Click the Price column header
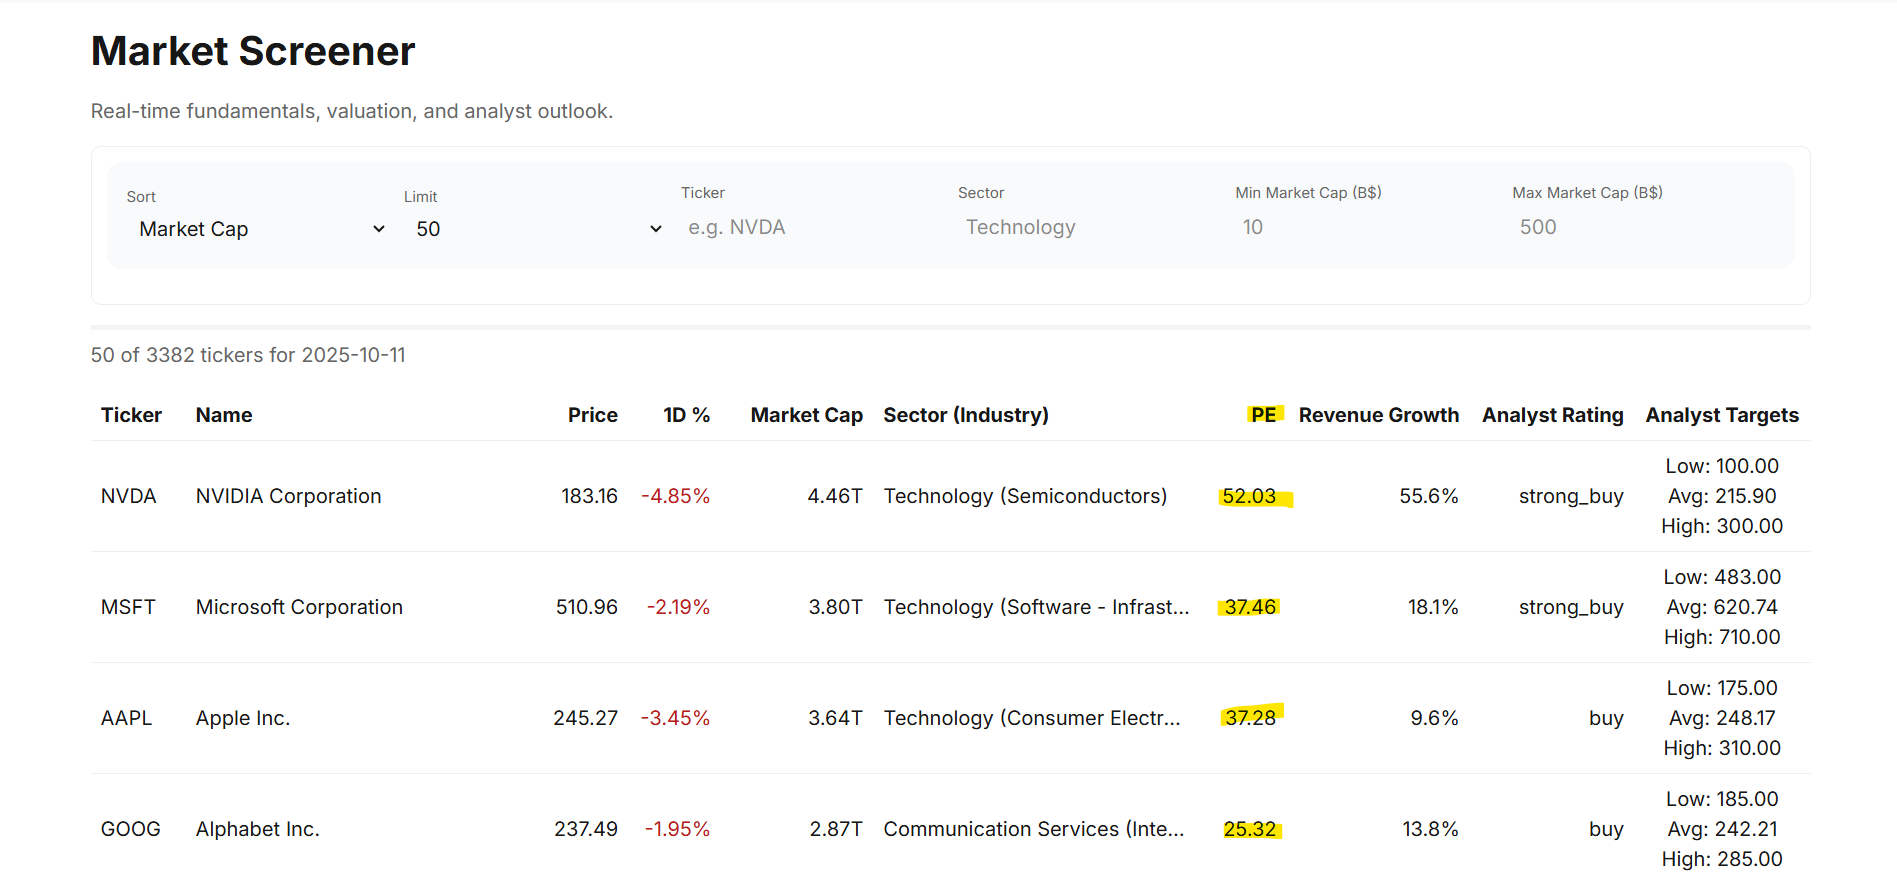The height and width of the screenshot is (881, 1897). [592, 415]
